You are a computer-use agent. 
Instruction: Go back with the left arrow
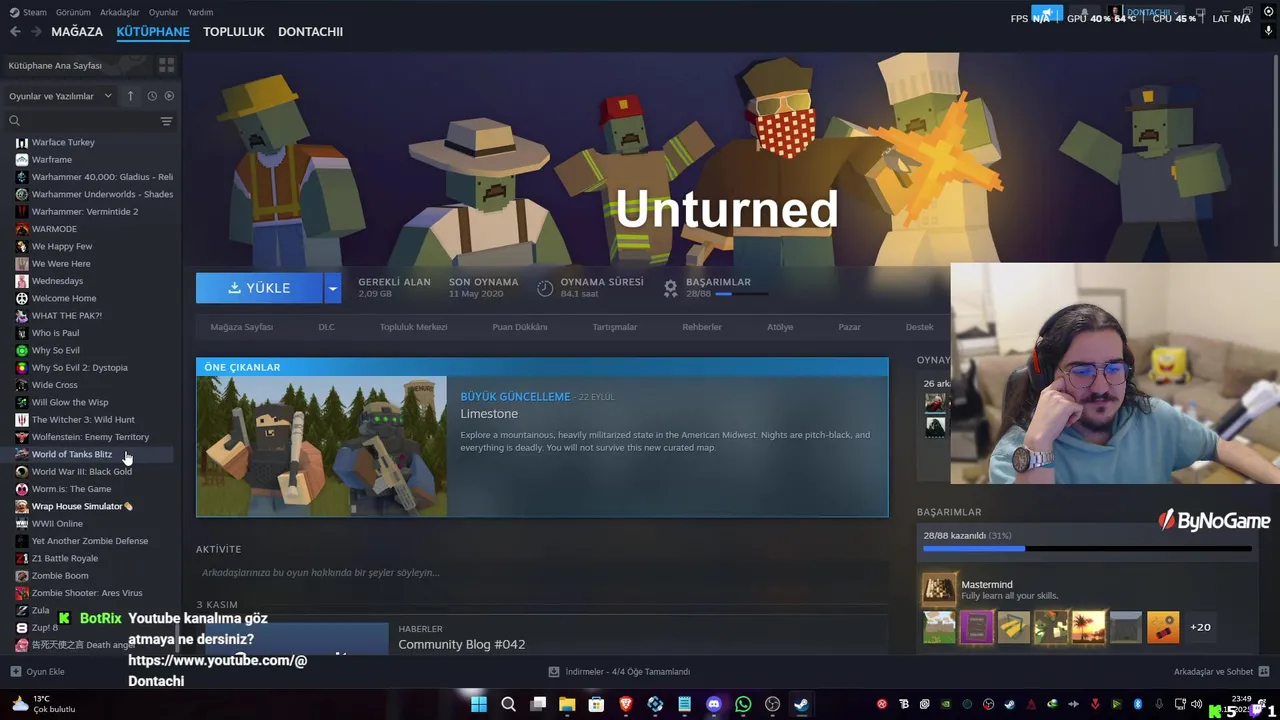tap(15, 32)
